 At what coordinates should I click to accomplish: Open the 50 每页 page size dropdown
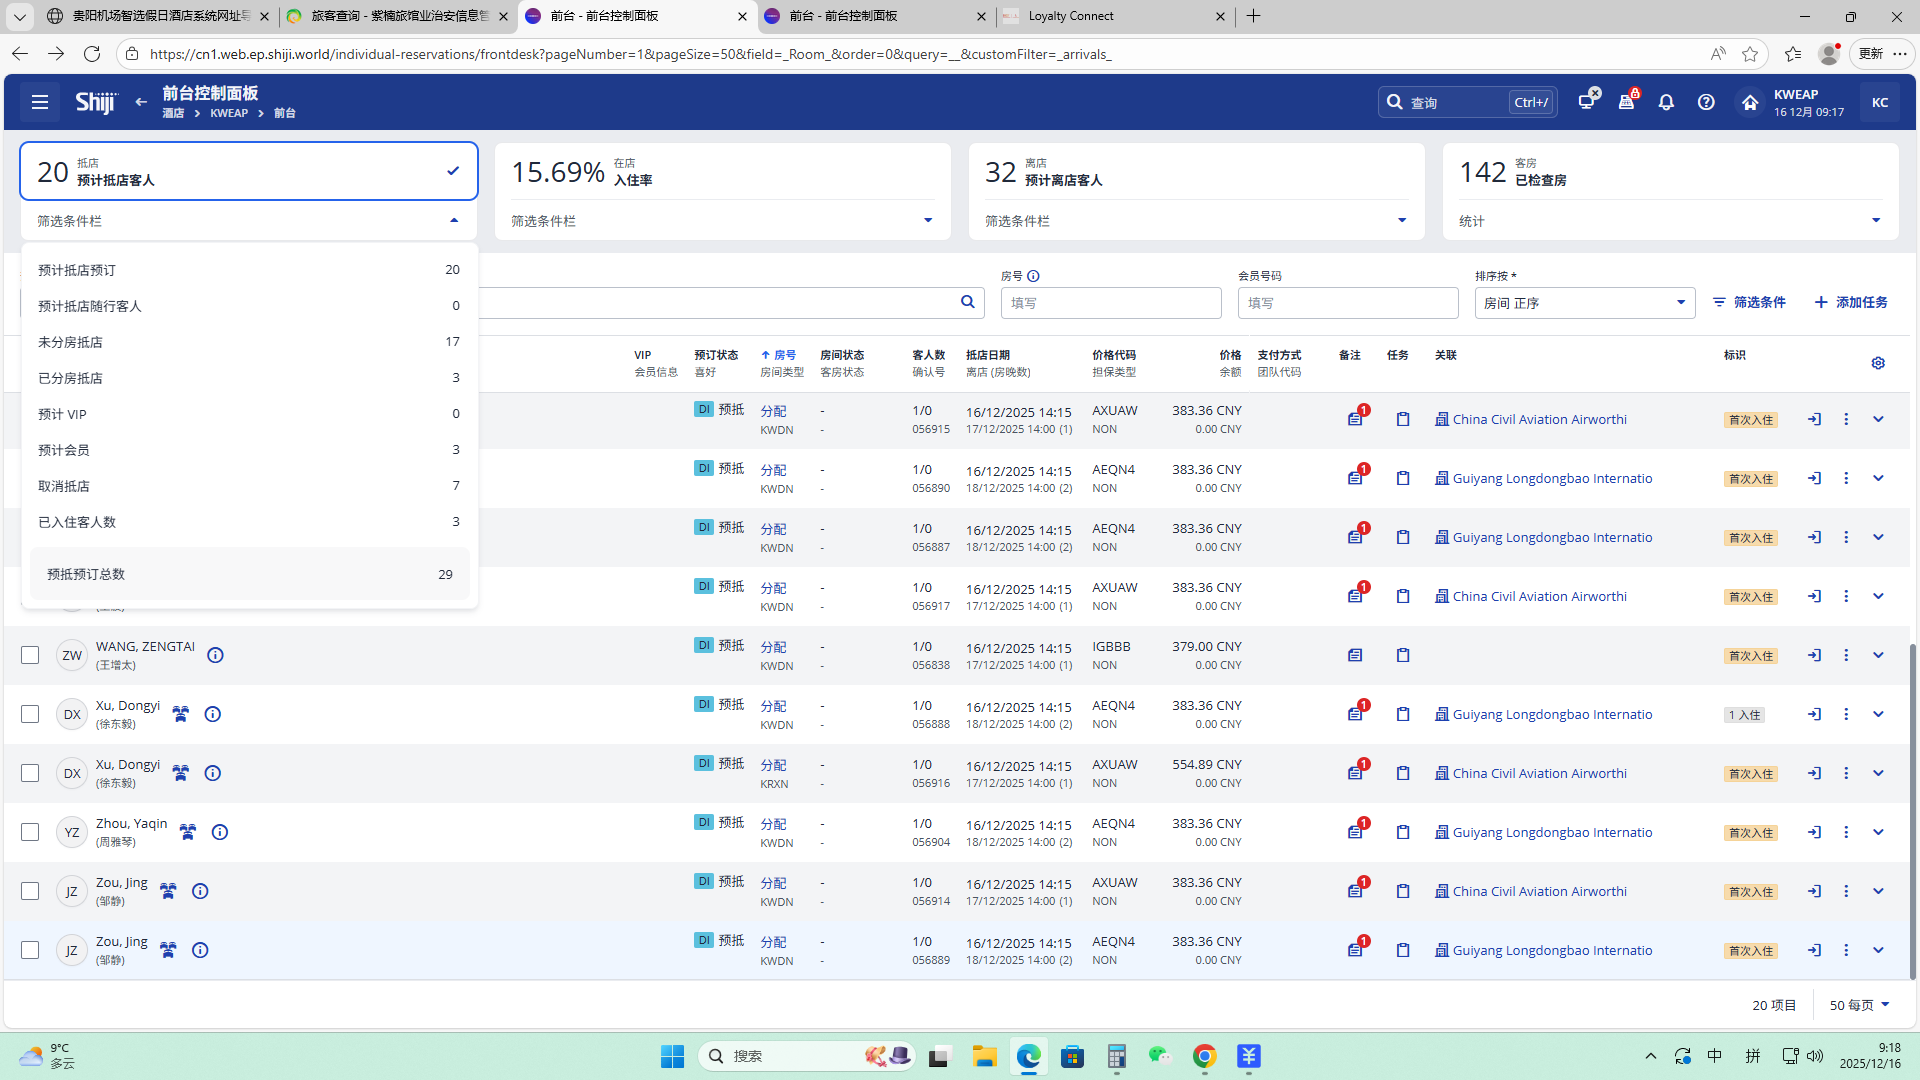click(1859, 1005)
